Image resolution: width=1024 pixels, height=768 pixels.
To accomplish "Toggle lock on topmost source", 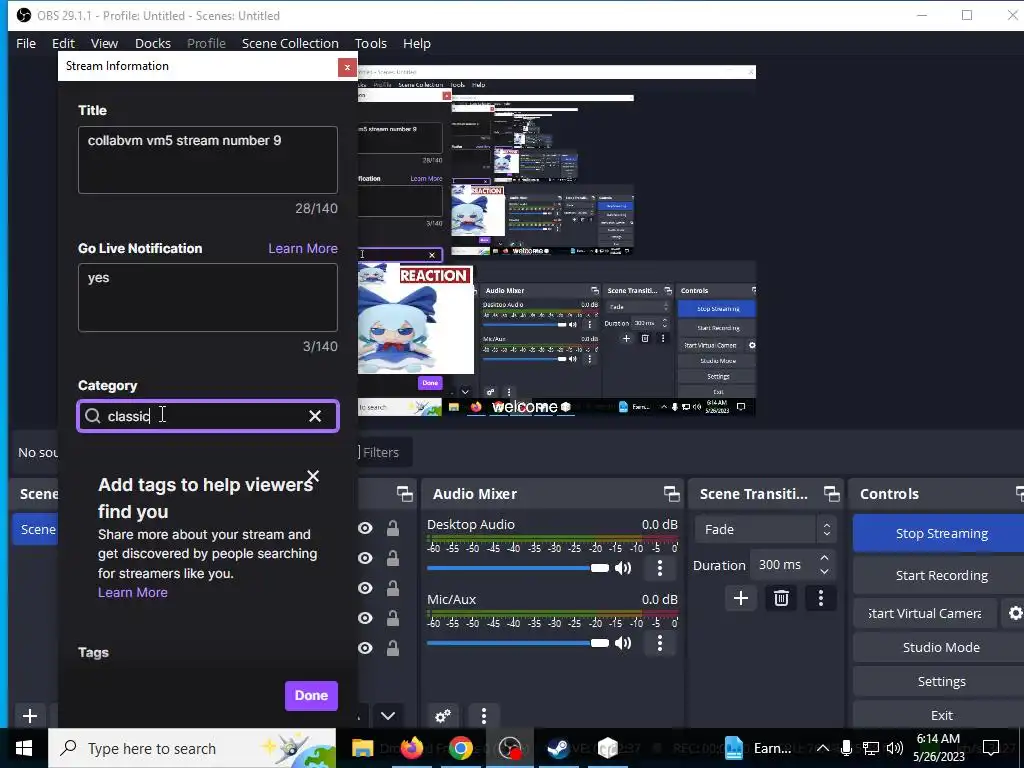I will click(392, 528).
